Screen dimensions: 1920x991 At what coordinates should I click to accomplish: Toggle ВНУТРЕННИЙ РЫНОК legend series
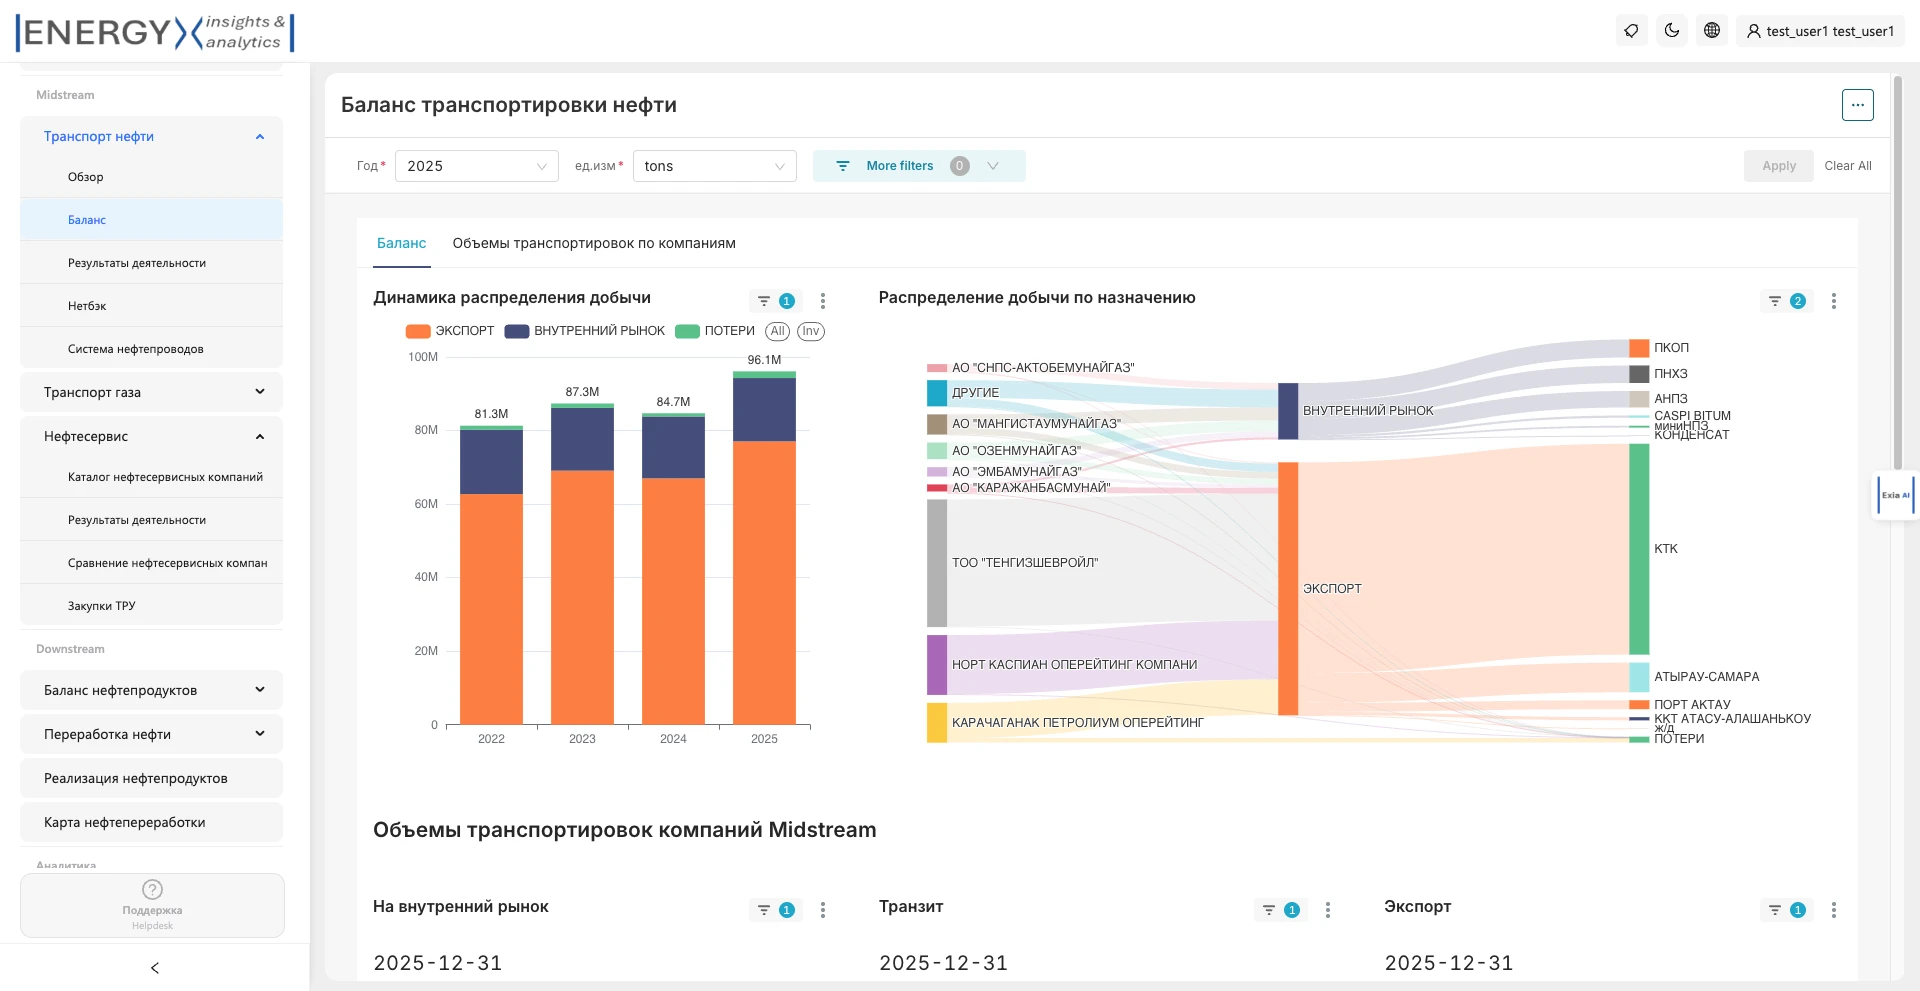click(585, 331)
